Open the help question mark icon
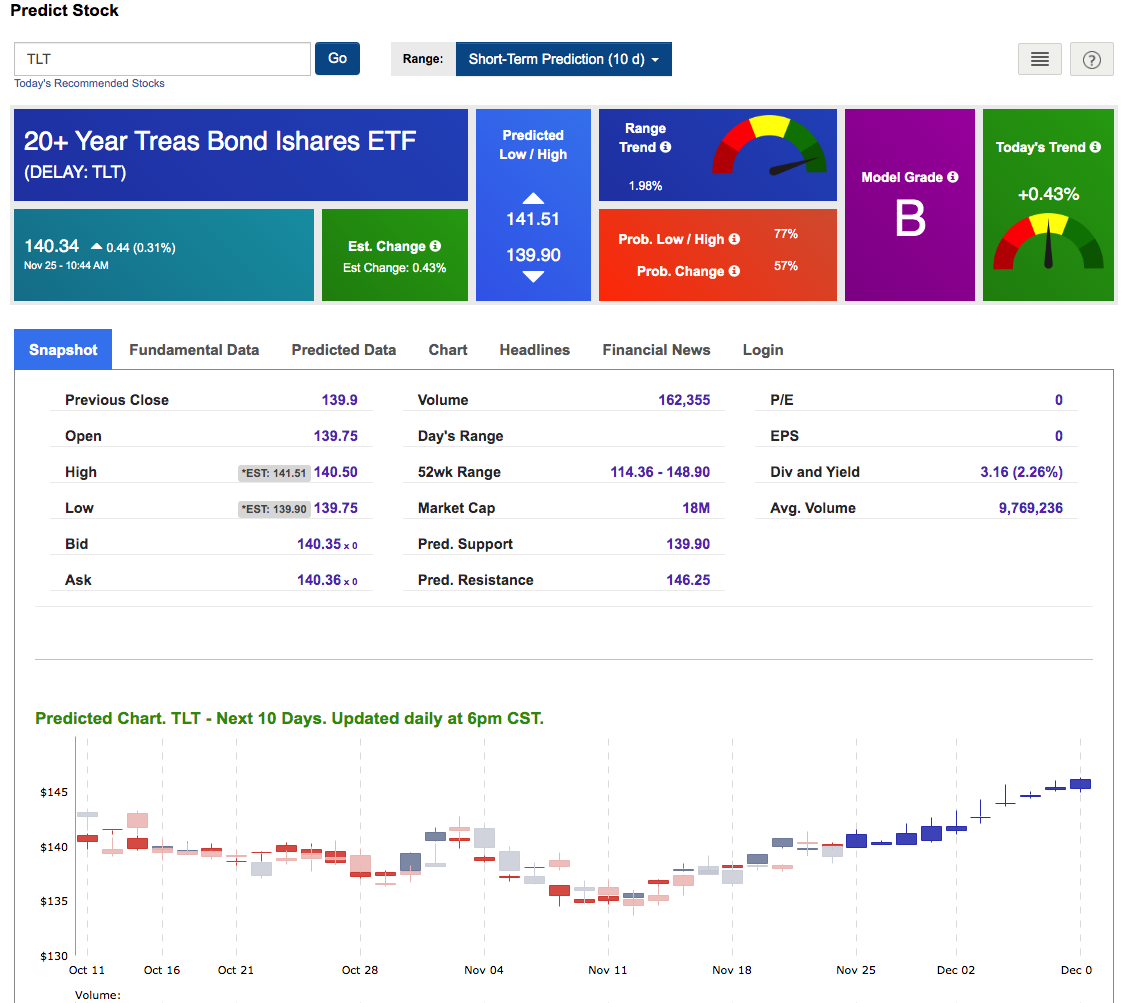 point(1091,59)
